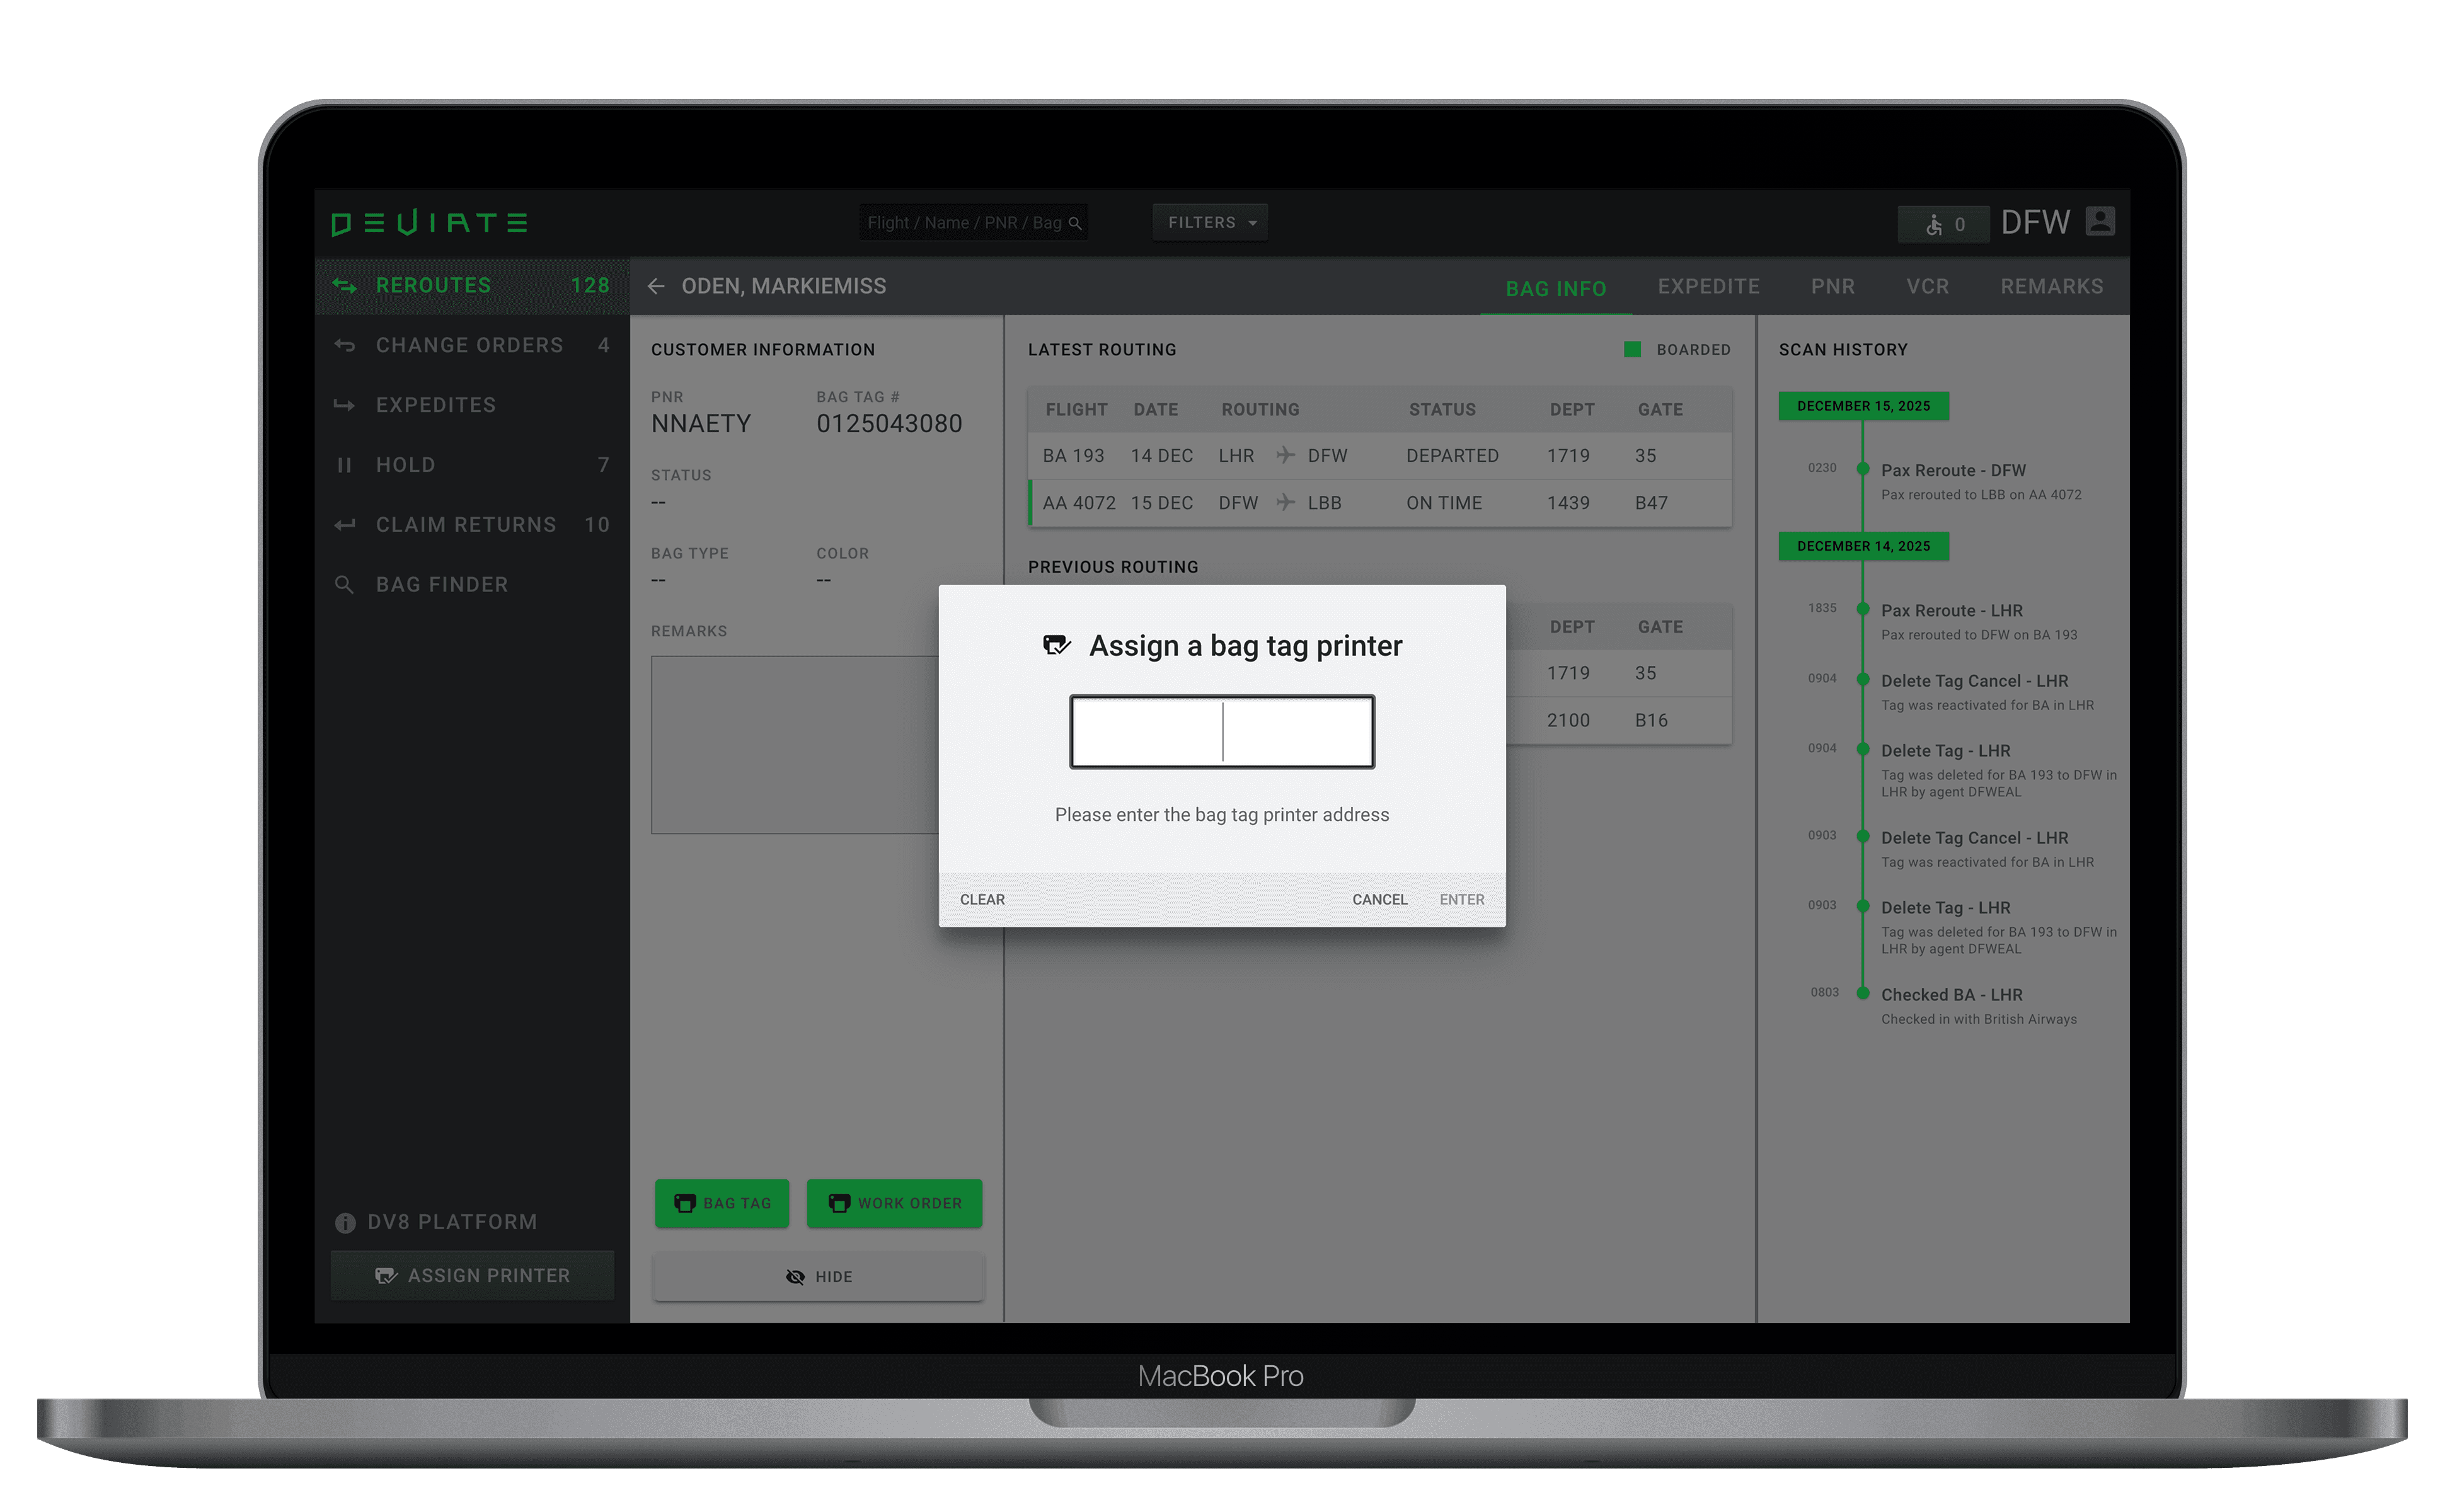Click the wheelchair assistance counter icon
This screenshot has width=2445, height=1512.
[1934, 225]
